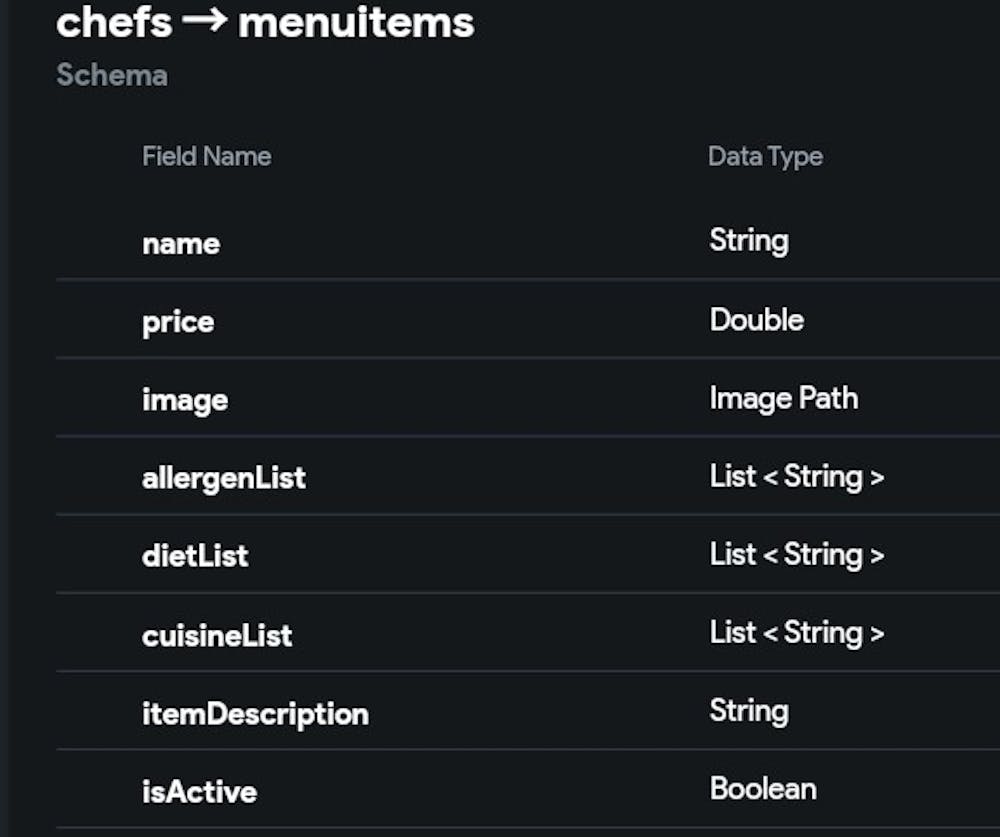The width and height of the screenshot is (1000, 837).
Task: Select the image field name
Action: pyautogui.click(x=185, y=400)
